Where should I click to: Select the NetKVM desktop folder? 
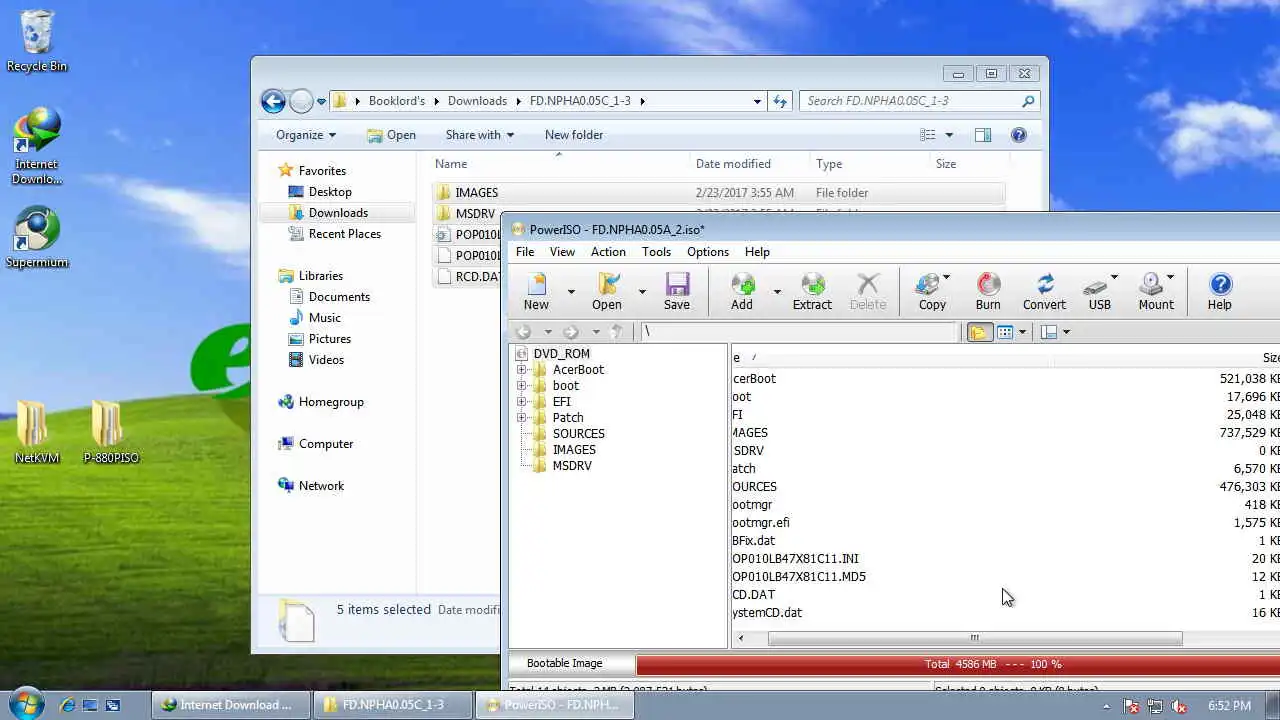(37, 433)
